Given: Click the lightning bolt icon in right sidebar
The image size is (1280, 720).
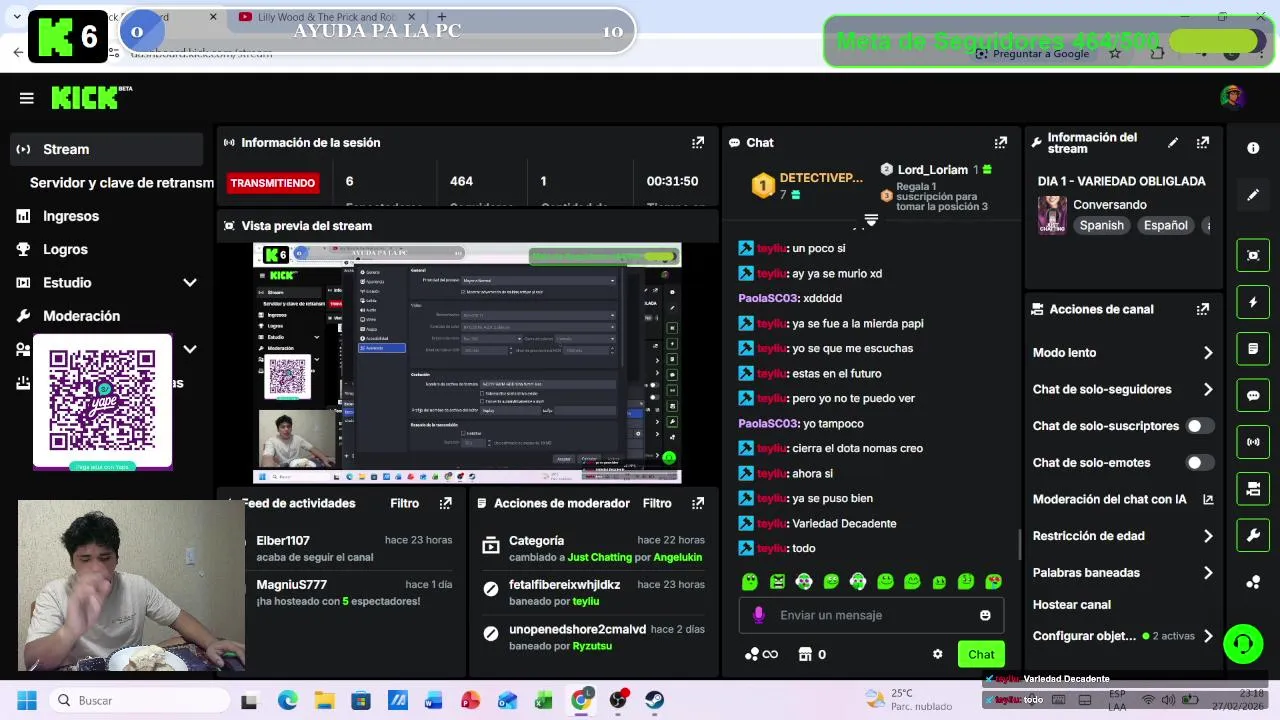Looking at the screenshot, I should [1253, 302].
